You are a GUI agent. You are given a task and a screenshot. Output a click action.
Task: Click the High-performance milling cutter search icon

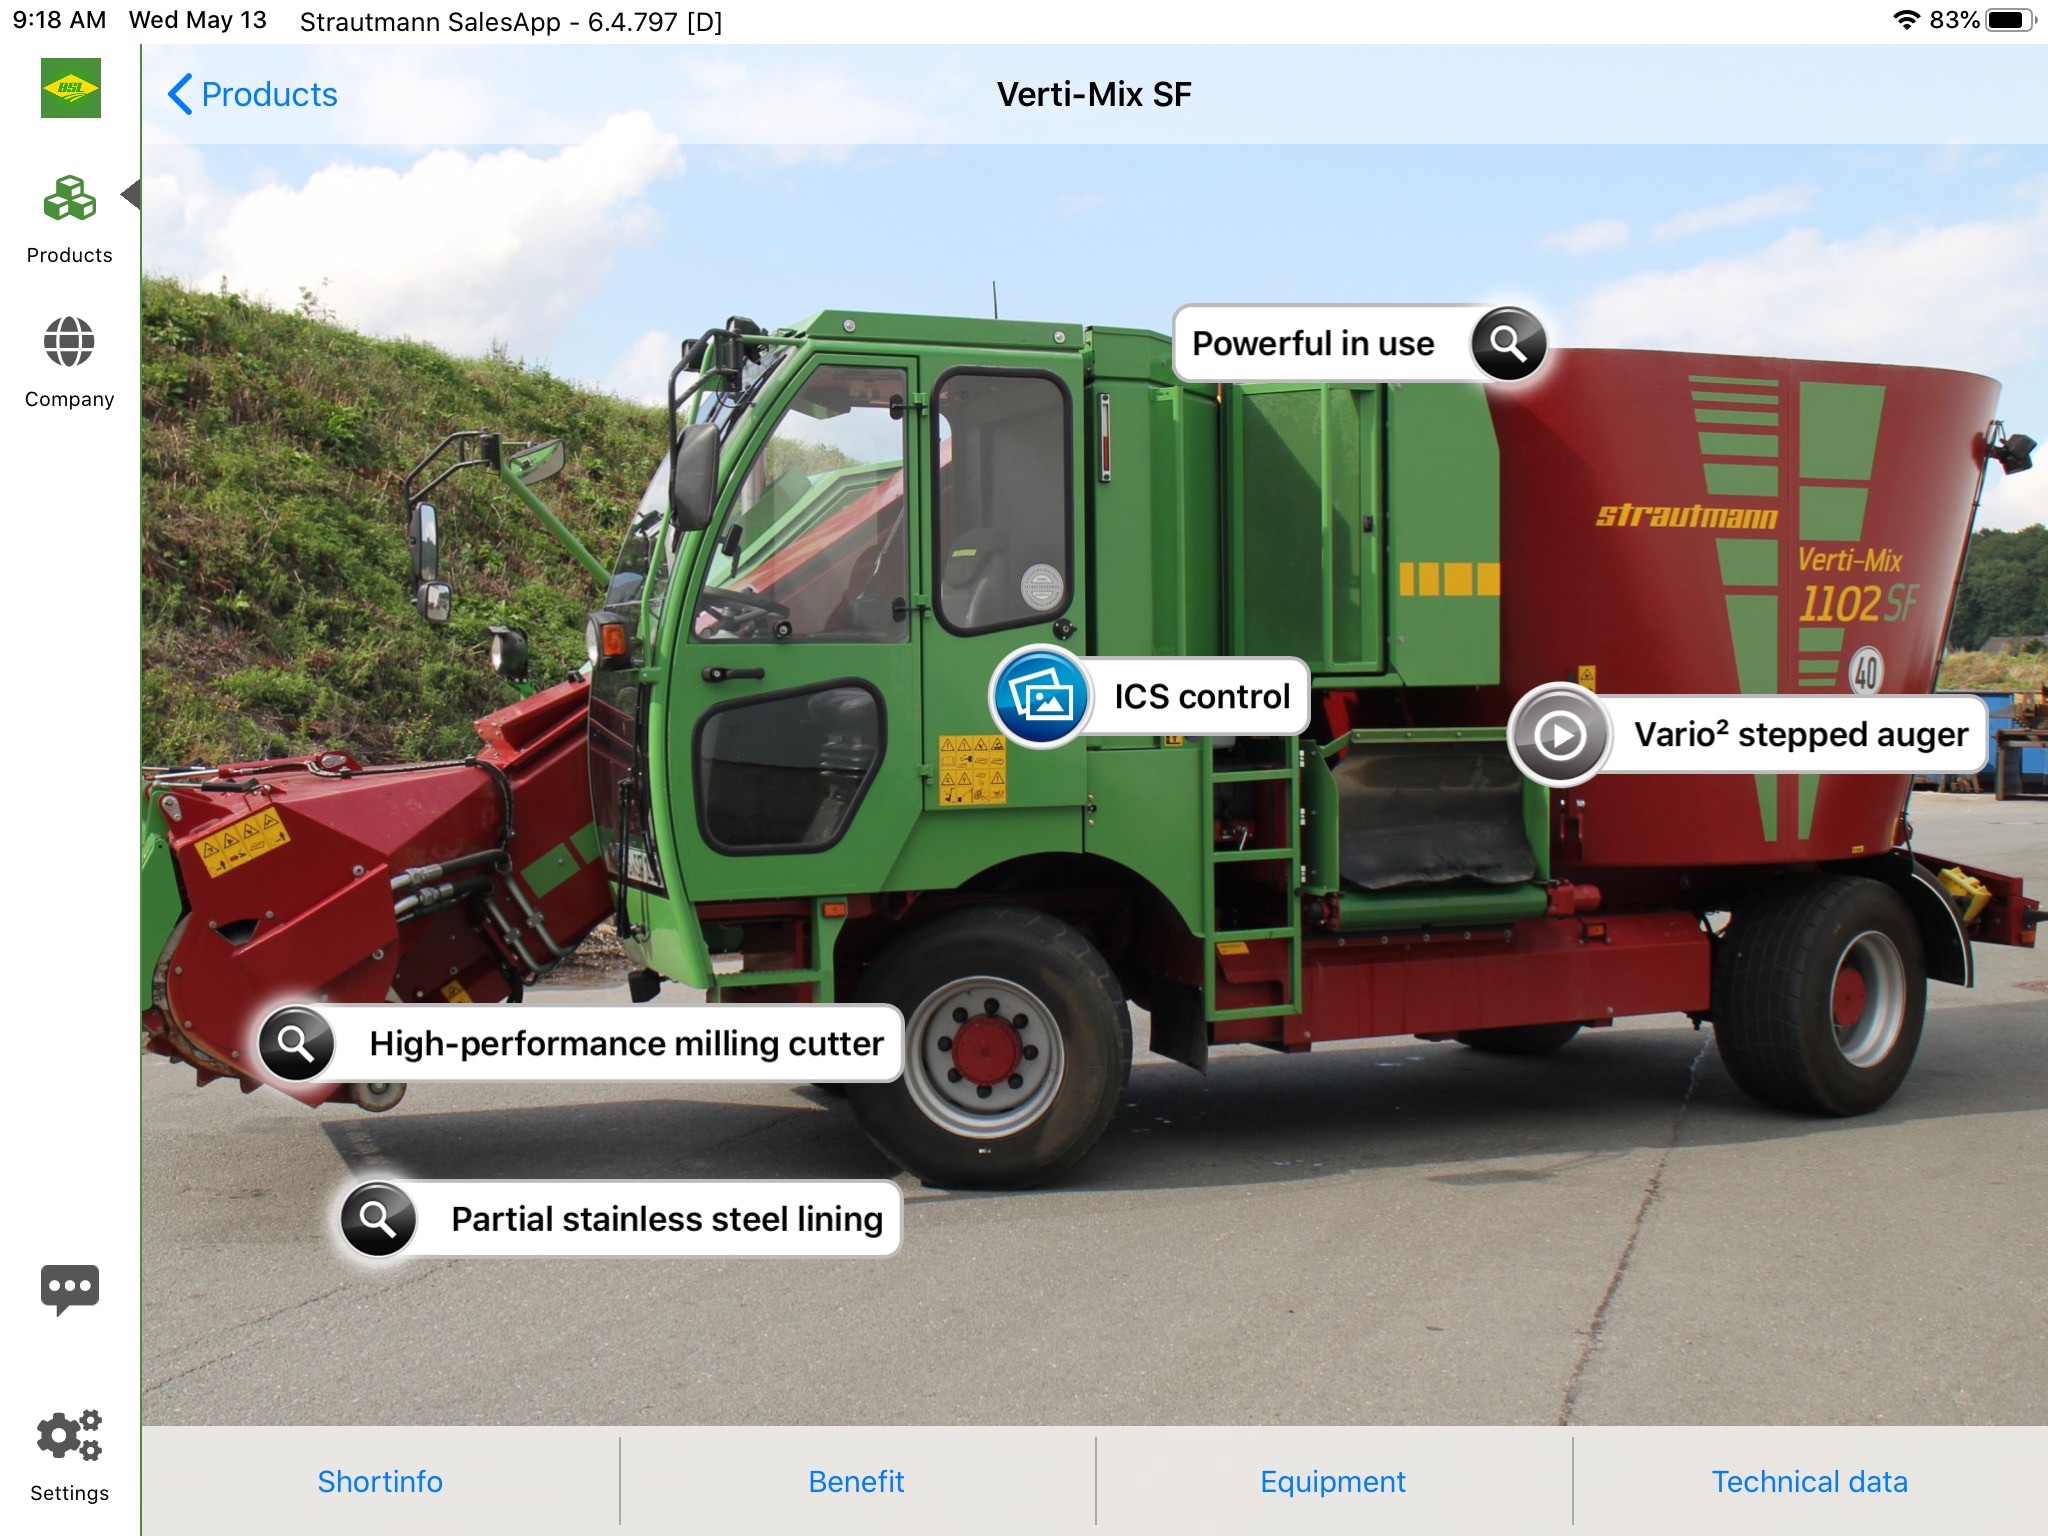pyautogui.click(x=298, y=1041)
